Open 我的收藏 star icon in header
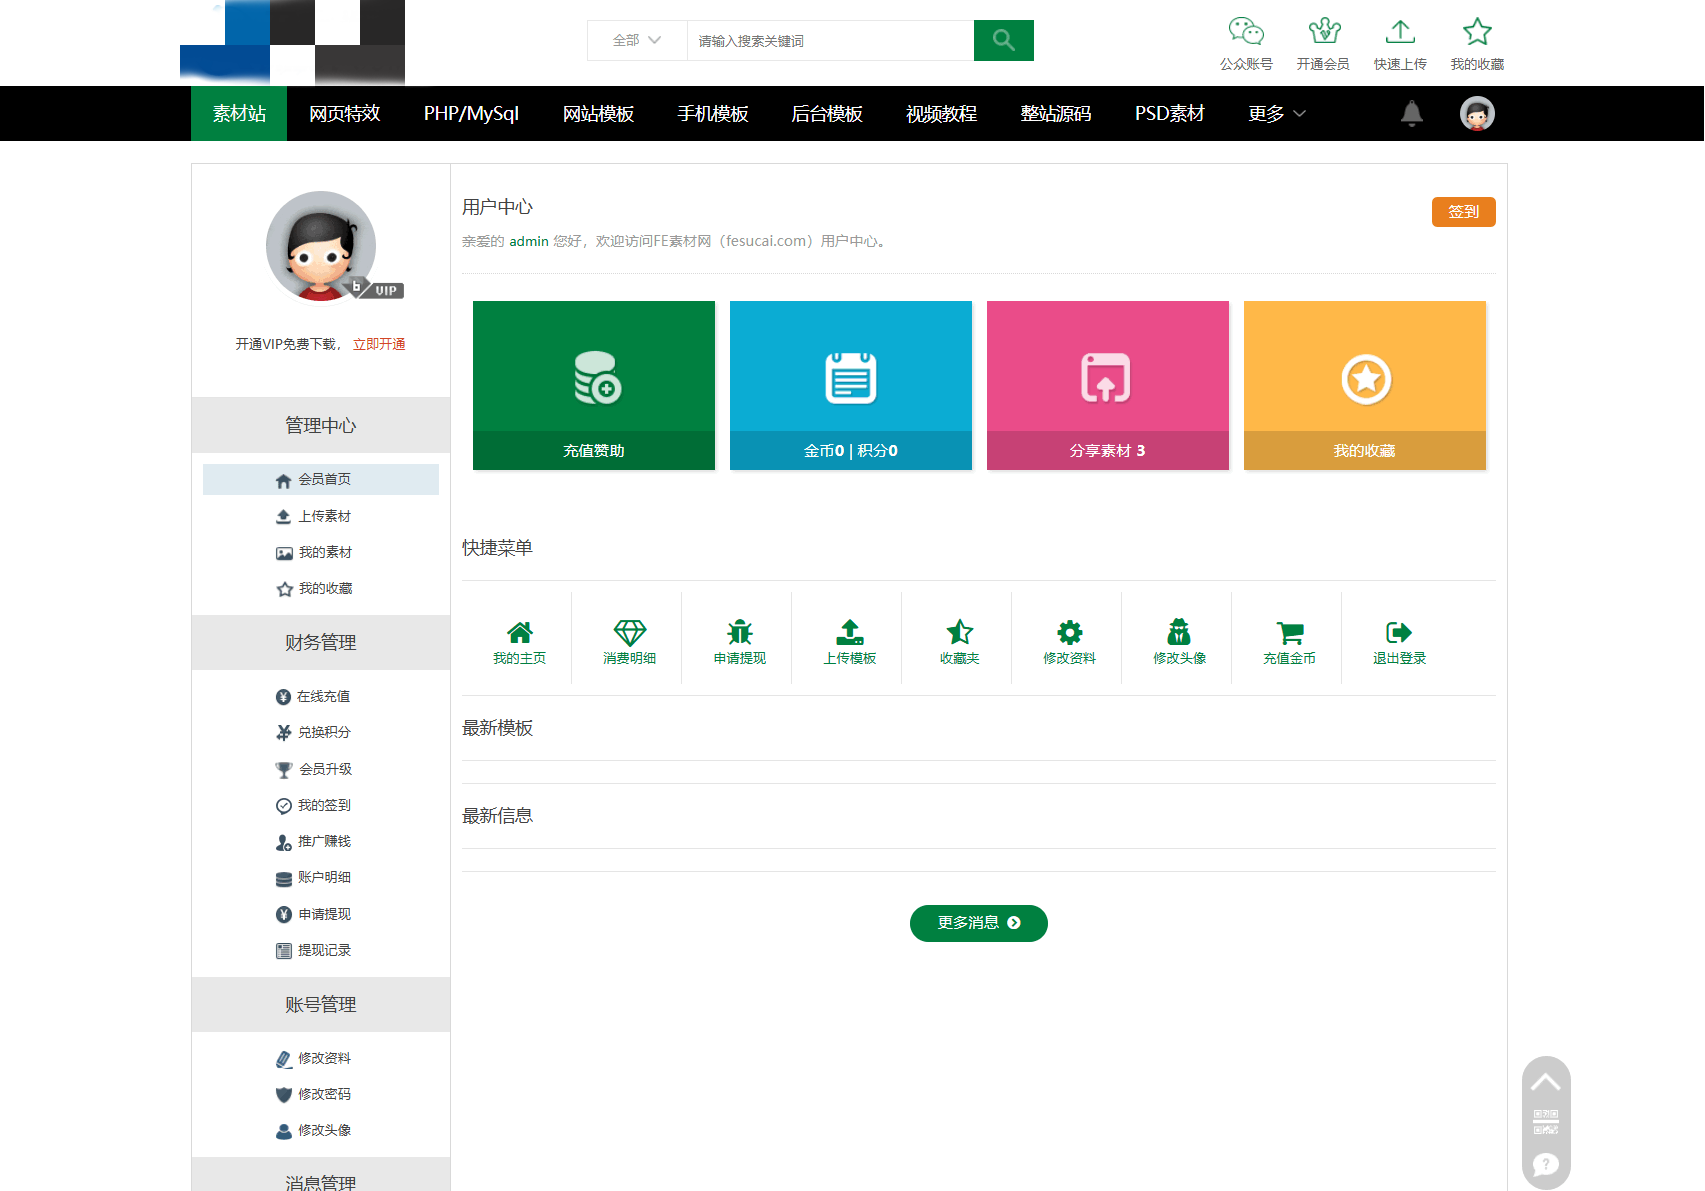 pos(1477,32)
